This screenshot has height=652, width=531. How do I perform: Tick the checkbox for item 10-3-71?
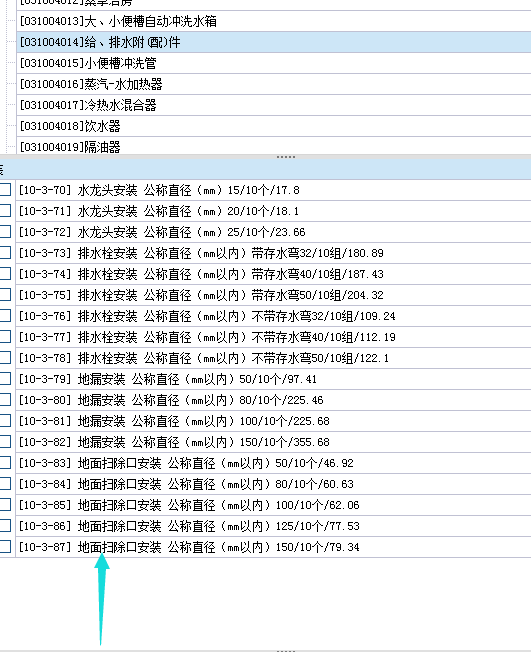5,211
